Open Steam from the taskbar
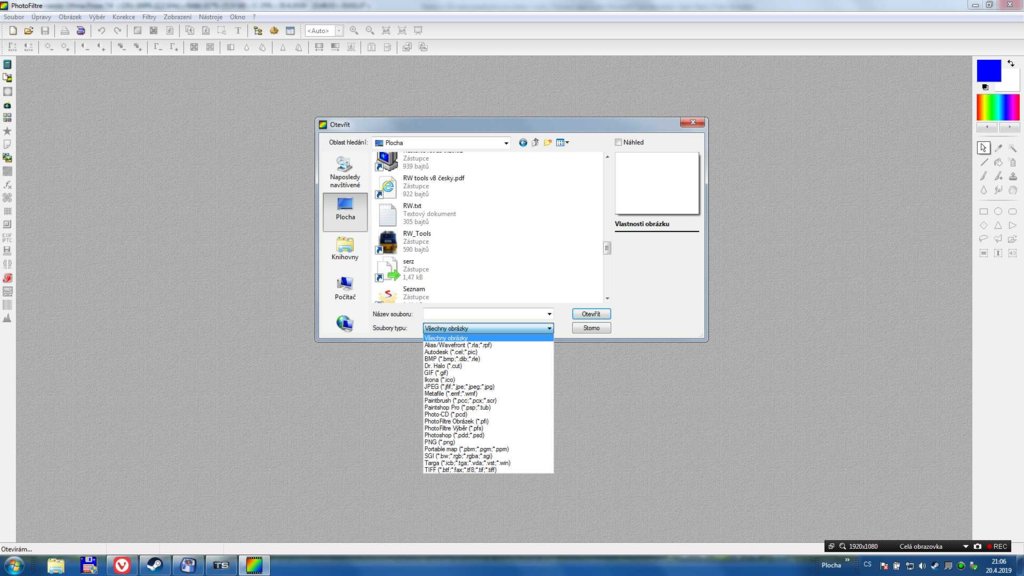1024x576 pixels. [155, 565]
